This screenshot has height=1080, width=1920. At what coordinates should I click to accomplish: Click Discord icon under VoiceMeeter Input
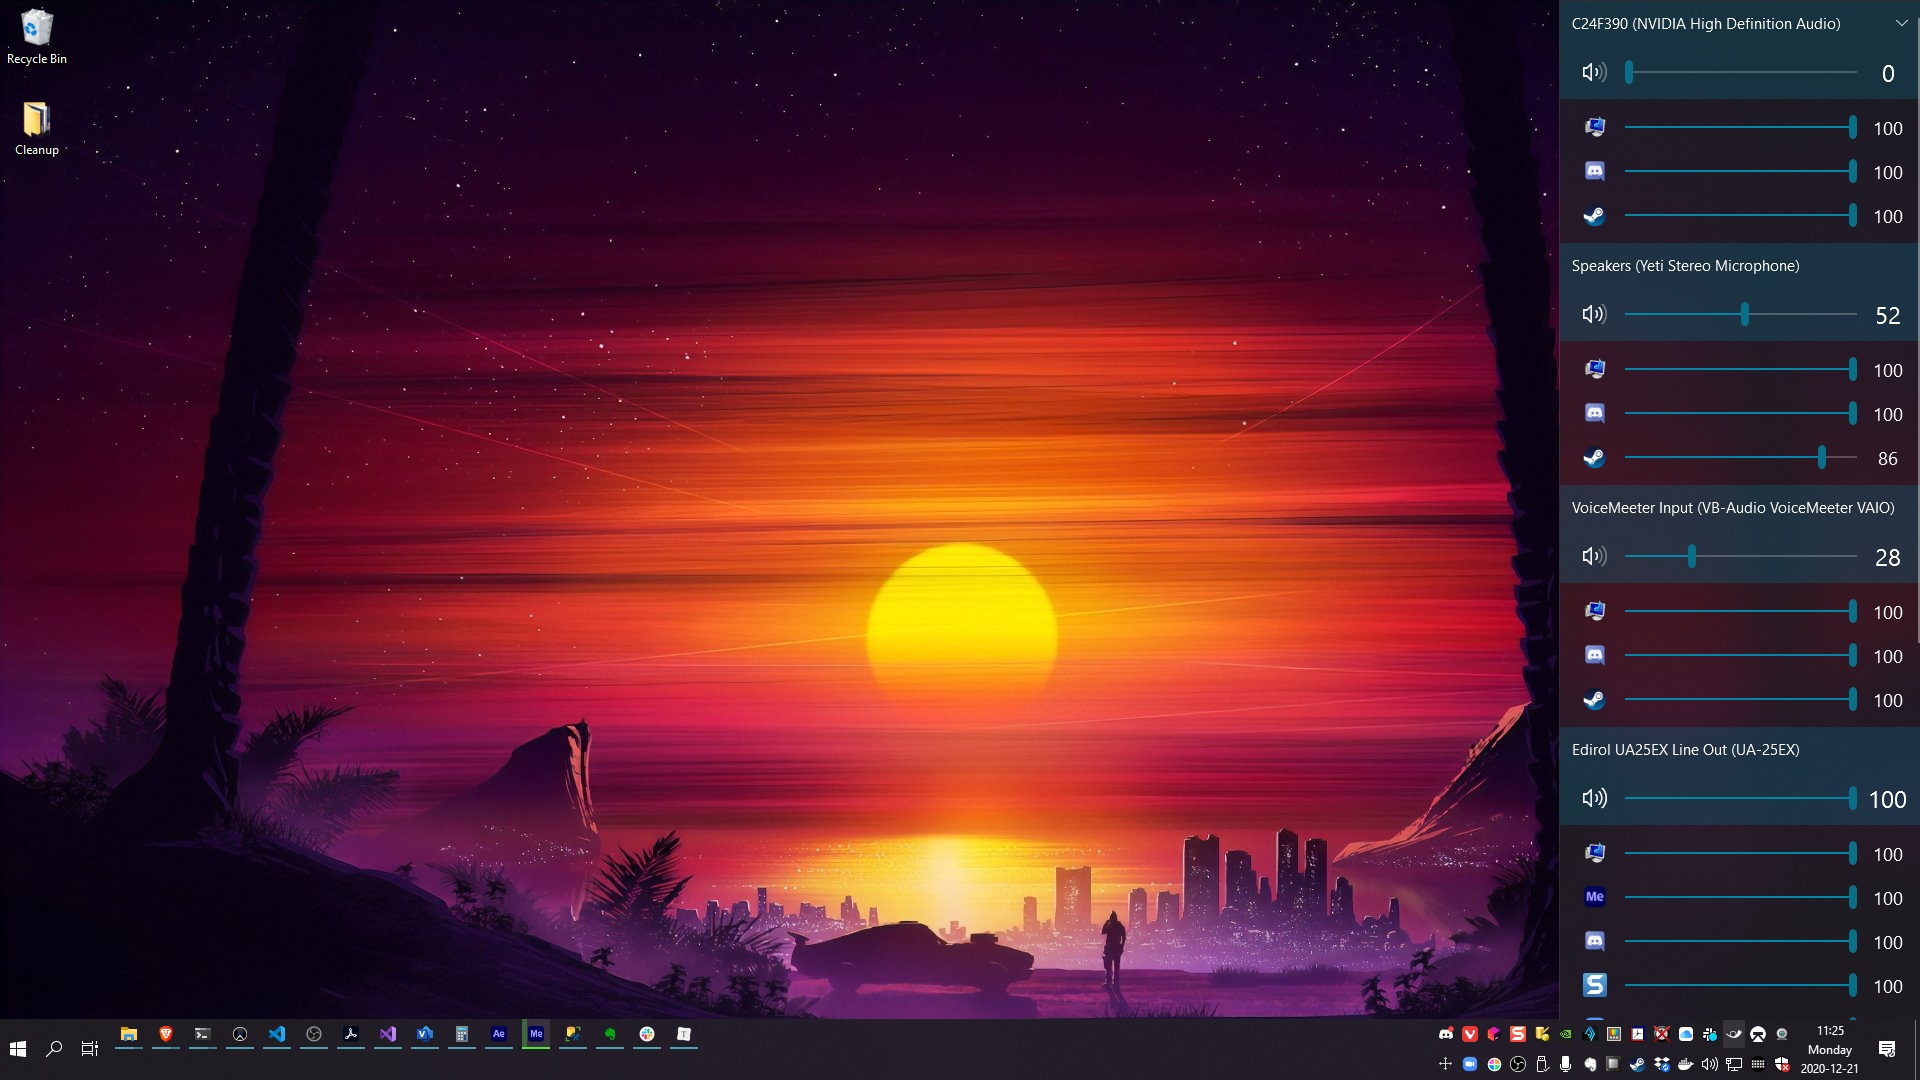point(1594,655)
